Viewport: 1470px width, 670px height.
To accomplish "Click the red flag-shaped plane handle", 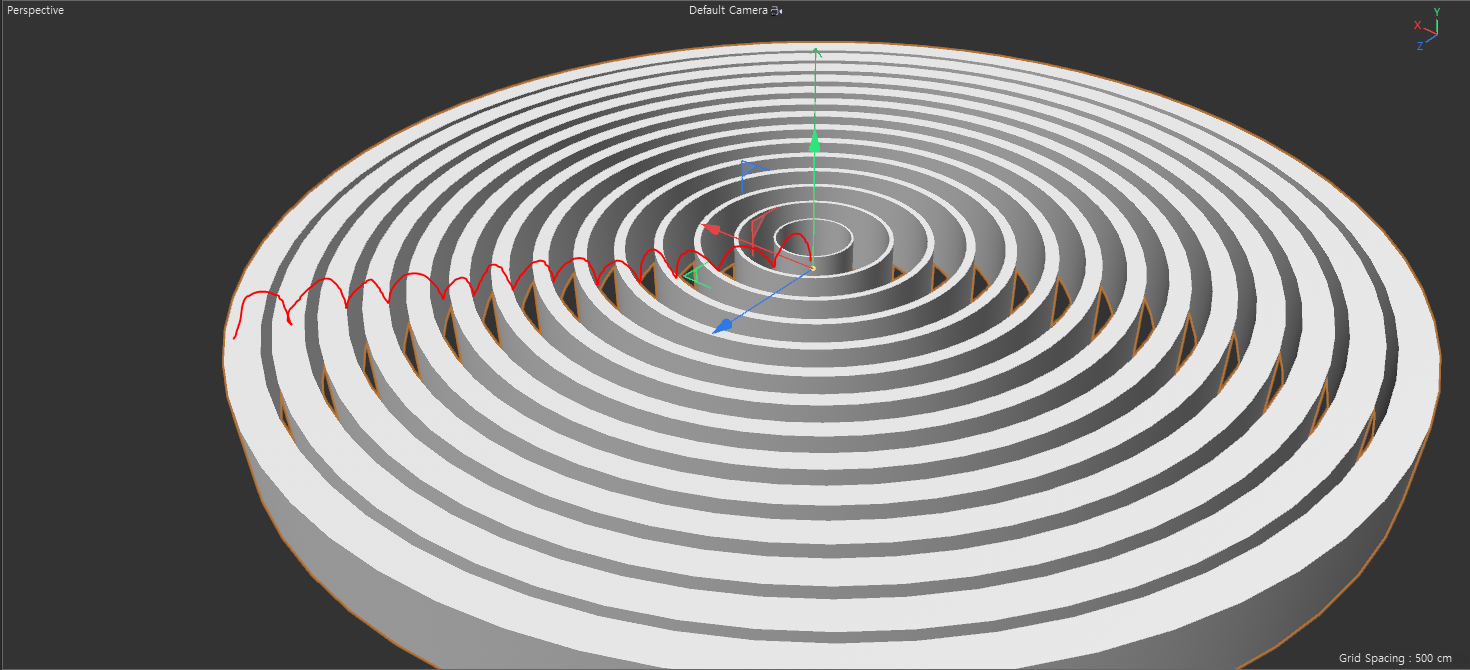I will [x=760, y=225].
